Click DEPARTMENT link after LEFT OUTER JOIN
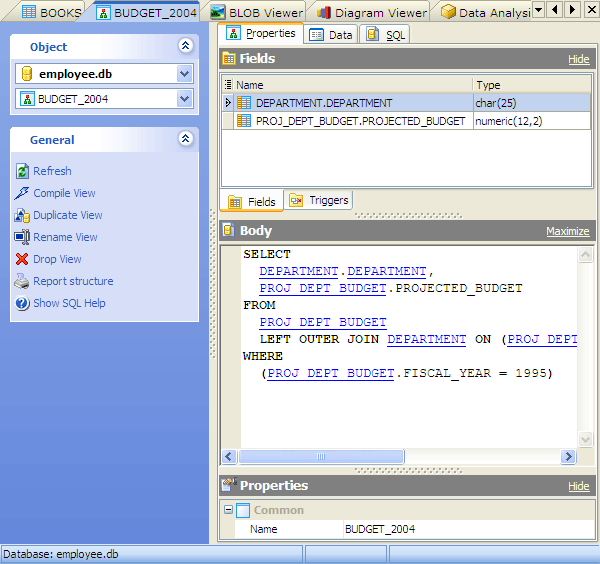 [x=426, y=339]
